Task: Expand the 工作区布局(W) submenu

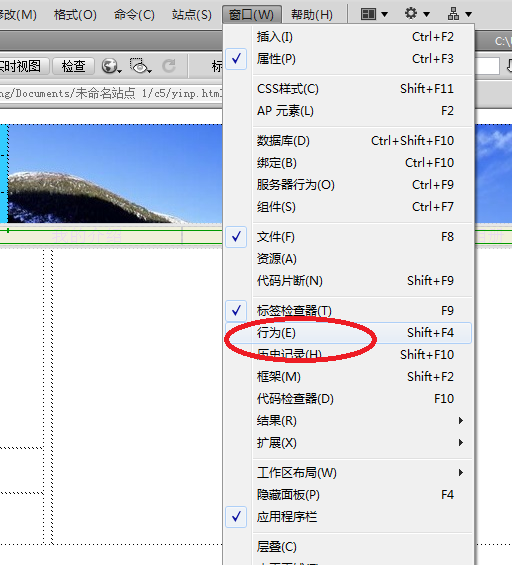Action: pyautogui.click(x=348, y=472)
